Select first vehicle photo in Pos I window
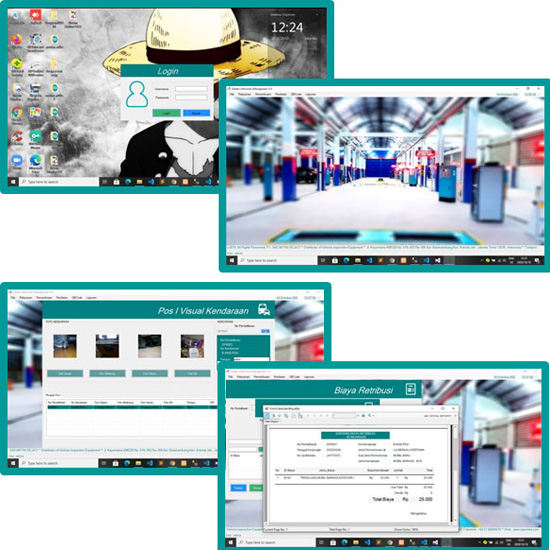 (x=65, y=346)
